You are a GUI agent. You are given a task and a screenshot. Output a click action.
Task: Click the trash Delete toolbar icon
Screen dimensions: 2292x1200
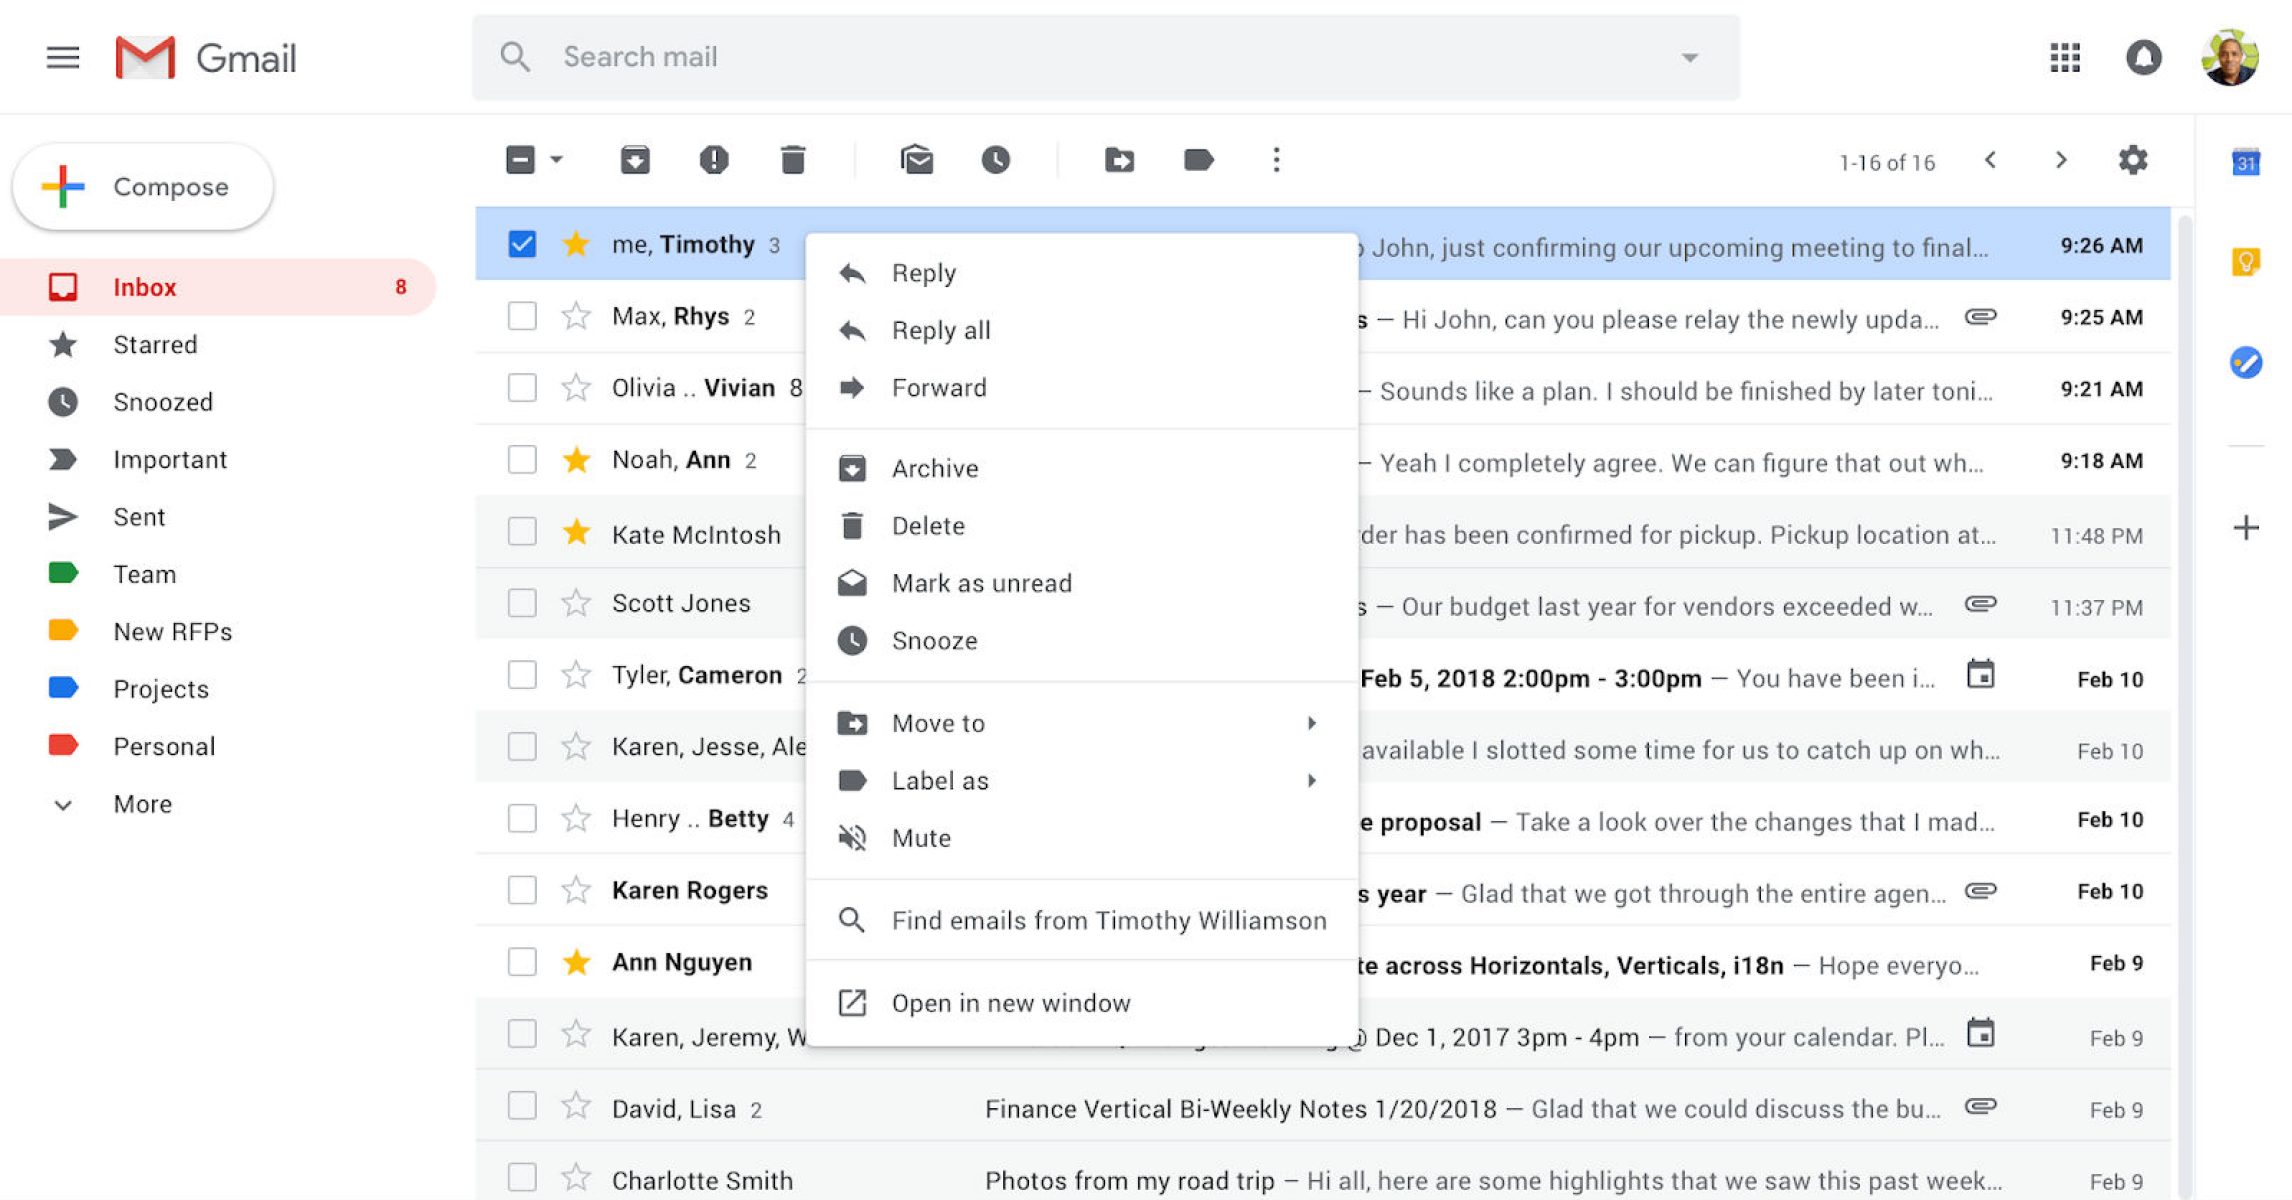pyautogui.click(x=792, y=160)
